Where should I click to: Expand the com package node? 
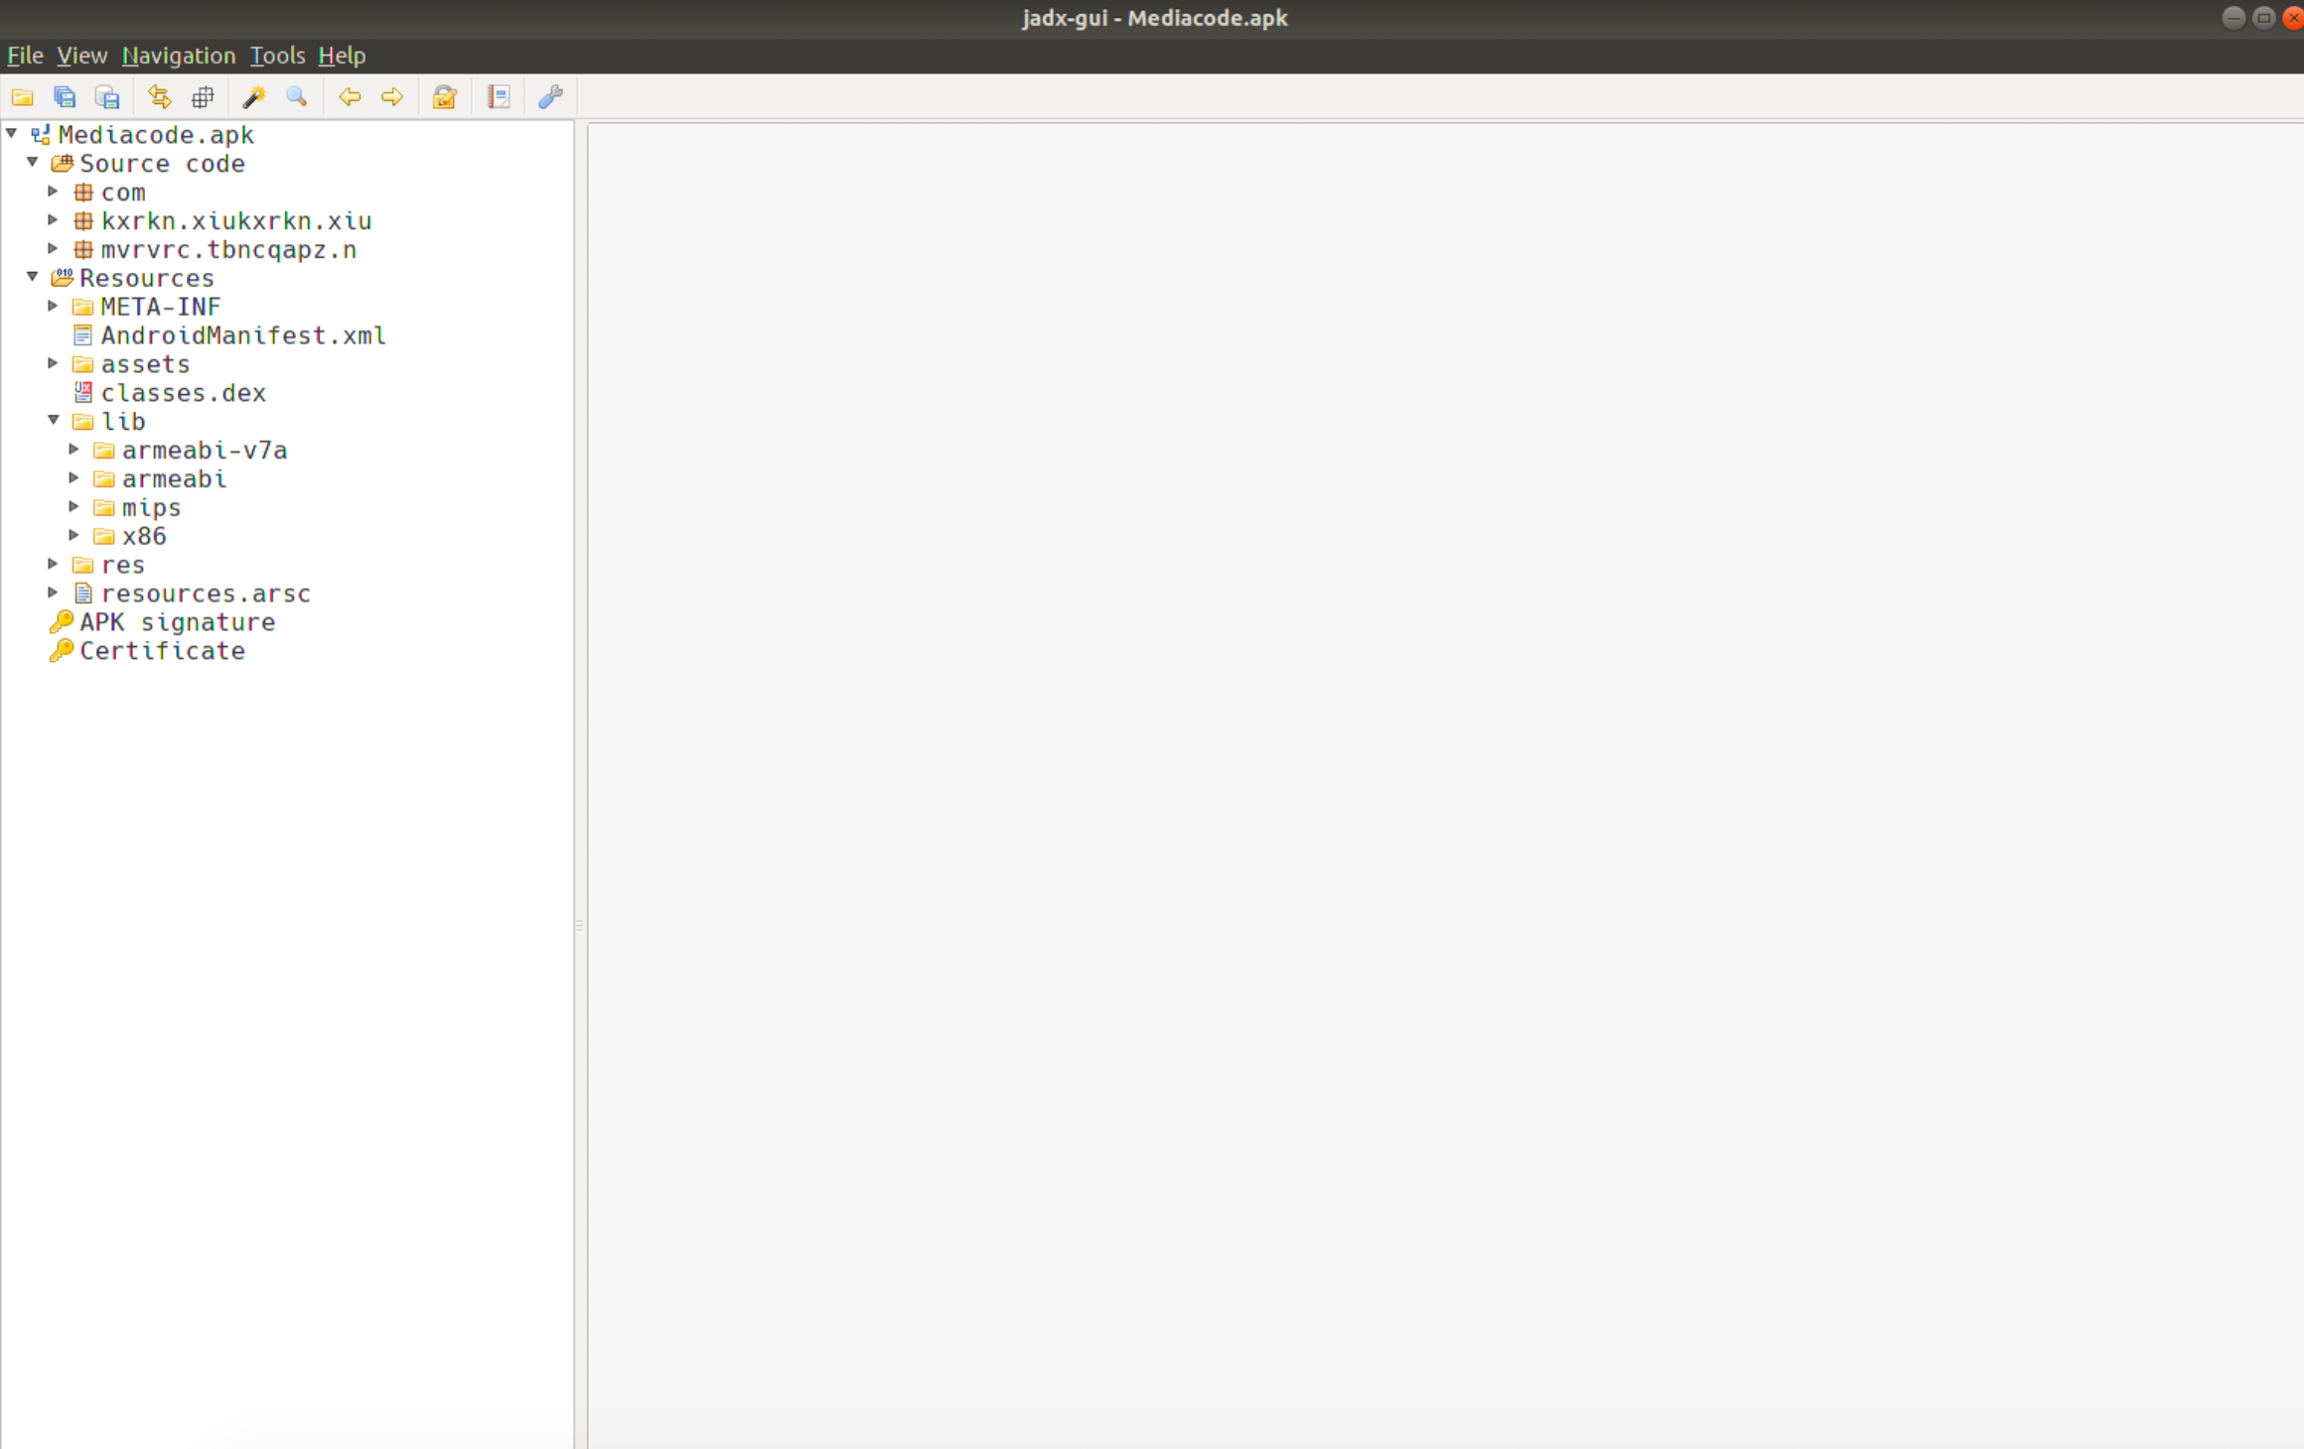coord(53,191)
